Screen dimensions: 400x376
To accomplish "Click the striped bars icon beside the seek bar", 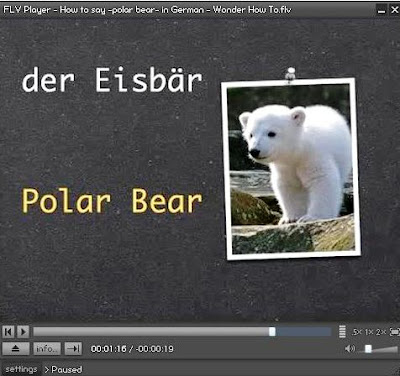I will coord(342,332).
